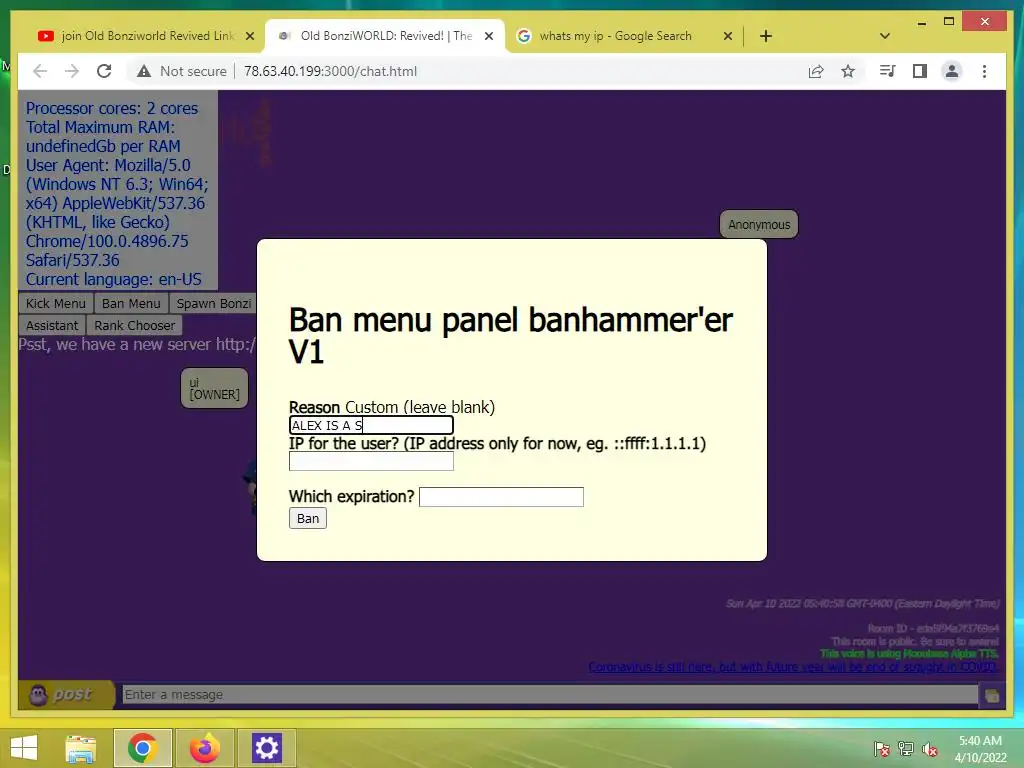1024x768 pixels.
Task: Click the network tray icon
Action: click(x=906, y=749)
